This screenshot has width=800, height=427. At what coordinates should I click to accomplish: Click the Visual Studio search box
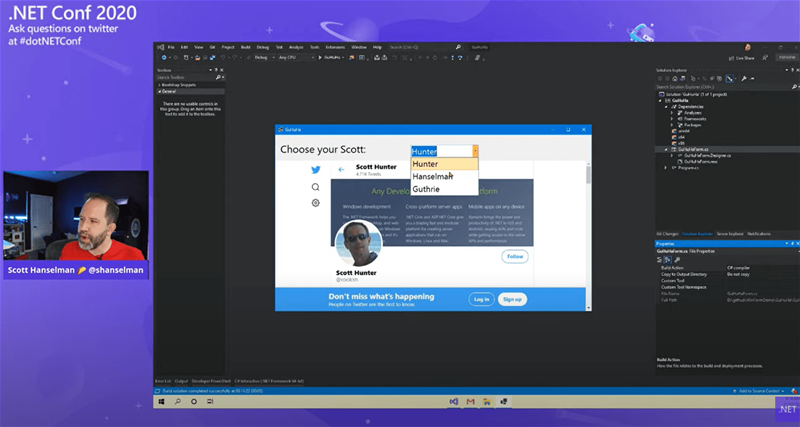424,47
